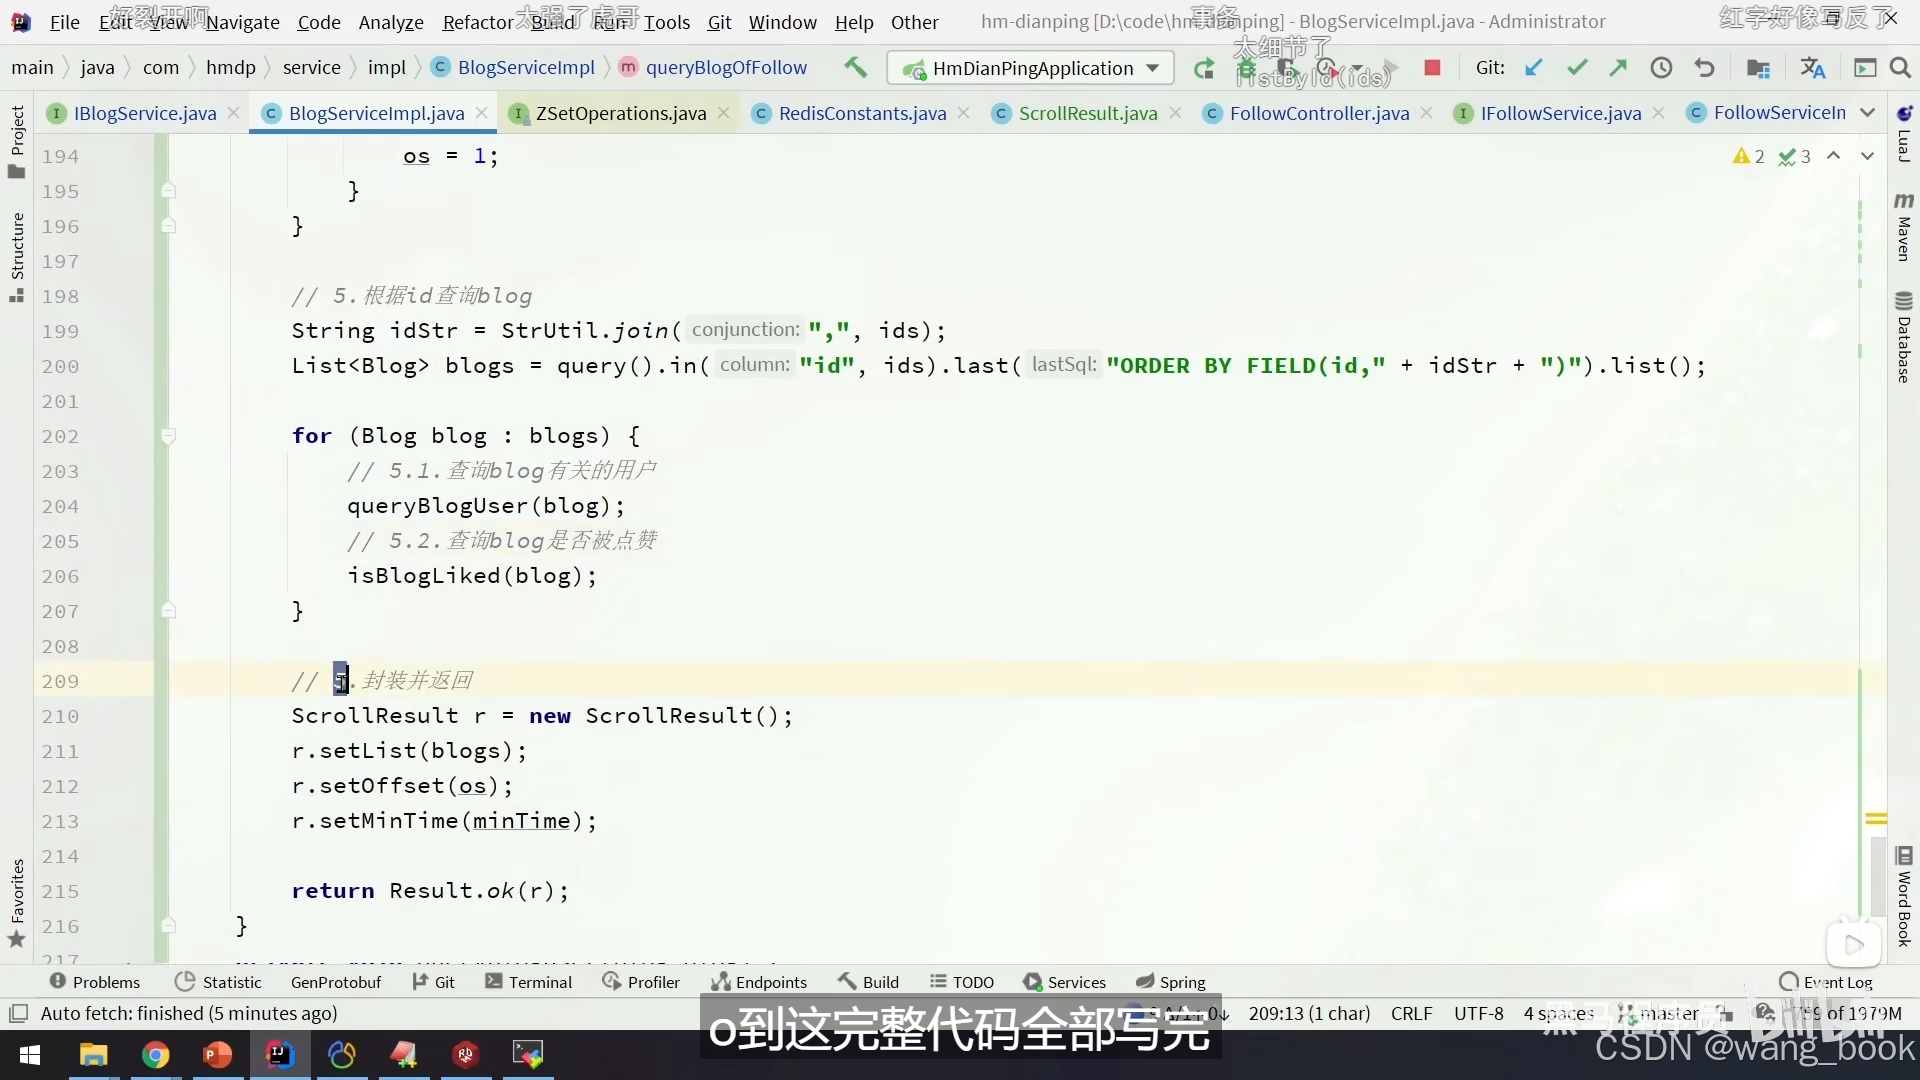This screenshot has height=1080, width=1920.
Task: Open the Structure tool window
Action: pos(16,257)
